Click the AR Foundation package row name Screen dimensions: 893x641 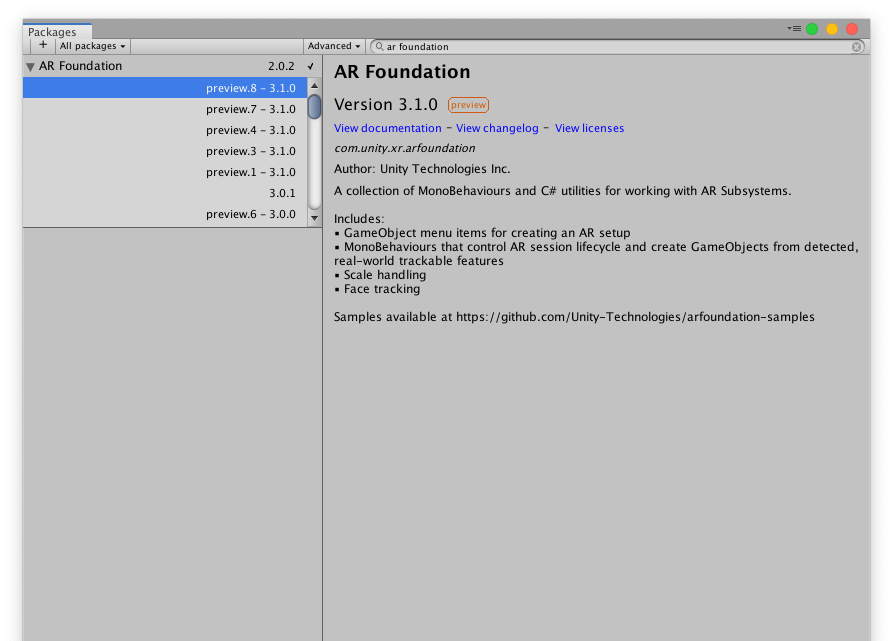coord(80,66)
